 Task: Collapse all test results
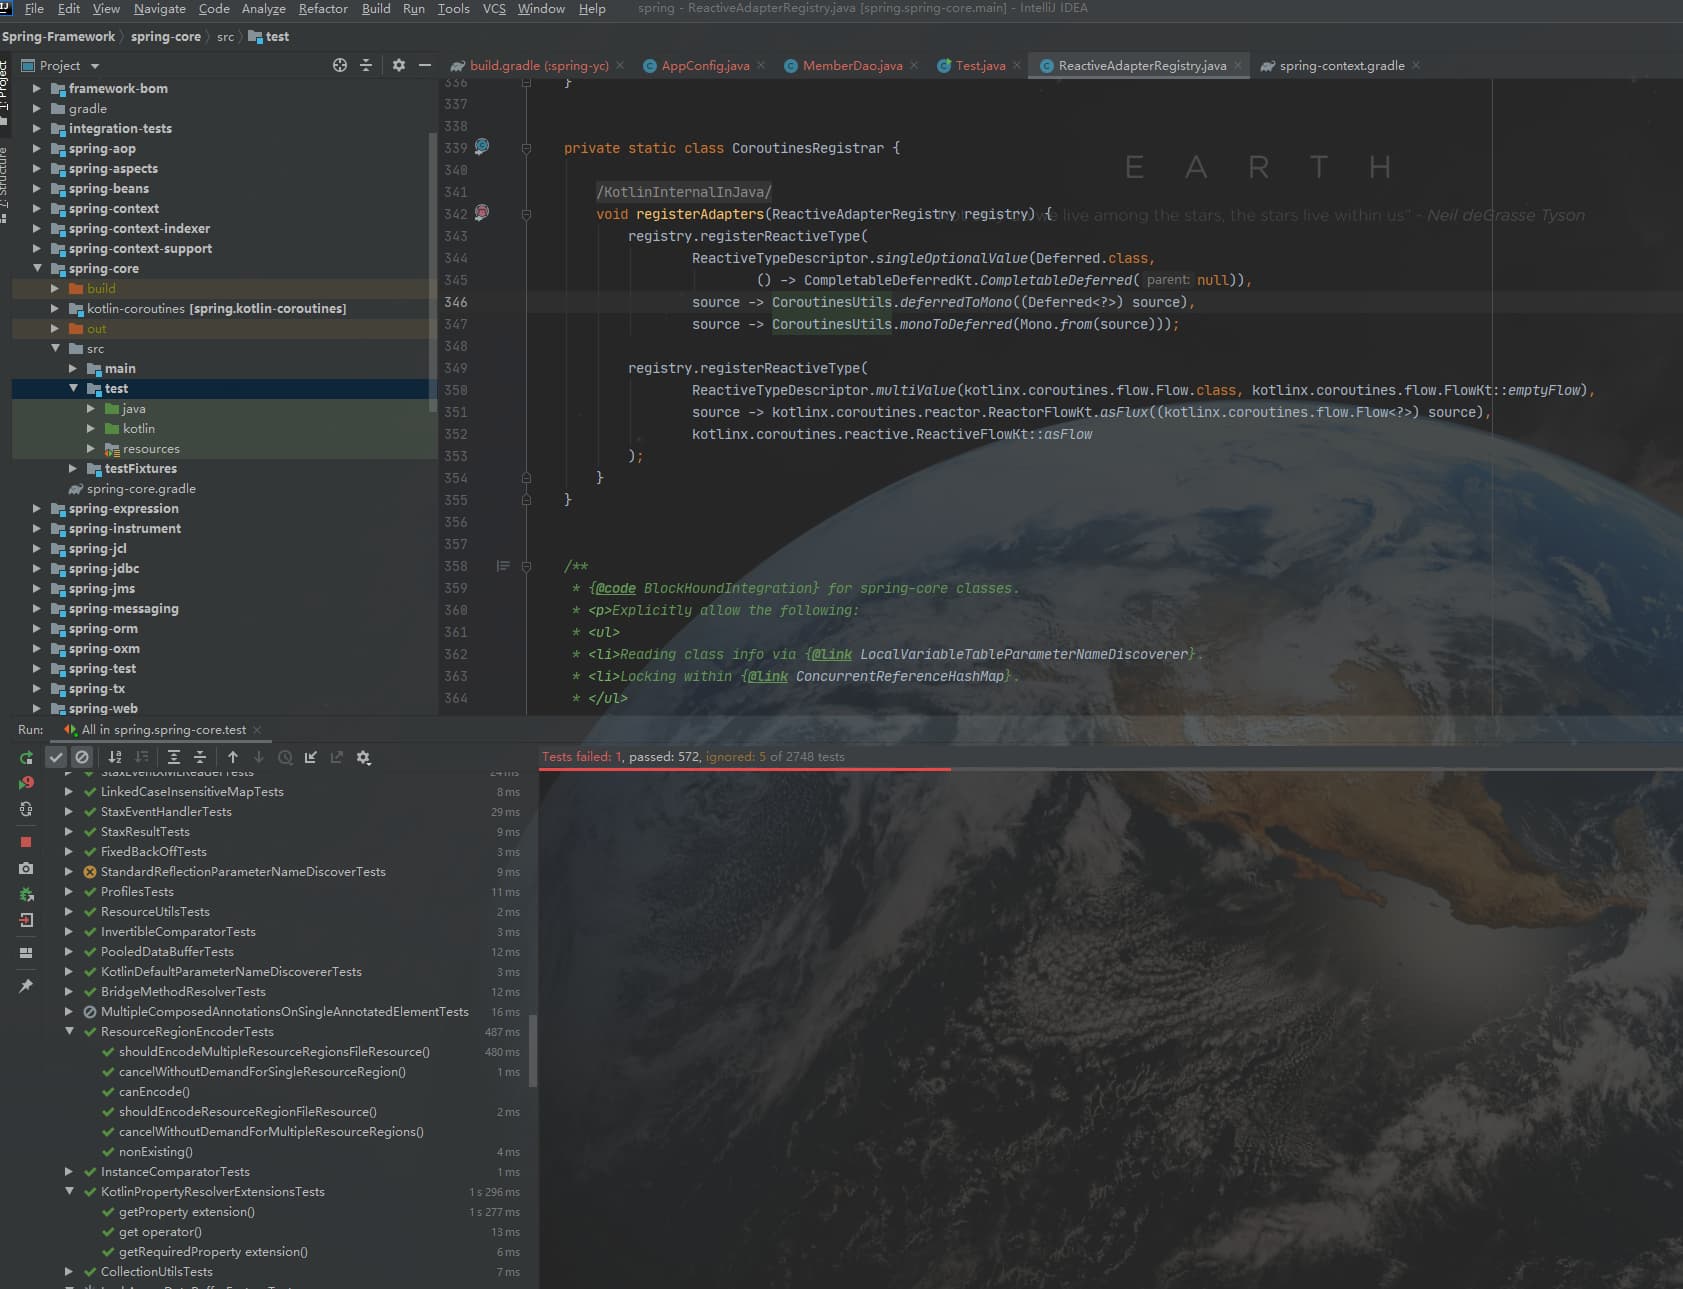point(200,758)
